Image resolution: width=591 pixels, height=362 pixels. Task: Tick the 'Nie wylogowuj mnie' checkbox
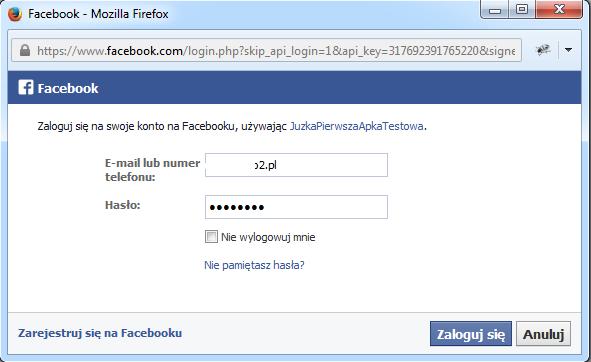point(211,237)
